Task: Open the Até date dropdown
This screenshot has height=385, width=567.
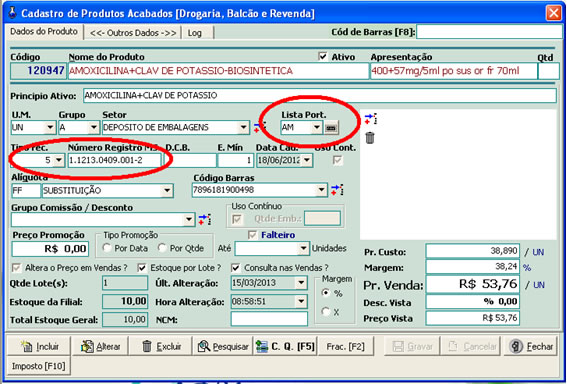Action: 303,248
